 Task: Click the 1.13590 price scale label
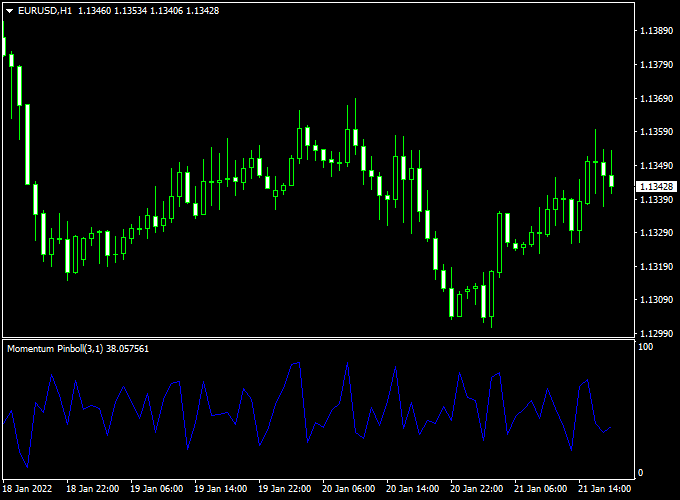(x=657, y=132)
